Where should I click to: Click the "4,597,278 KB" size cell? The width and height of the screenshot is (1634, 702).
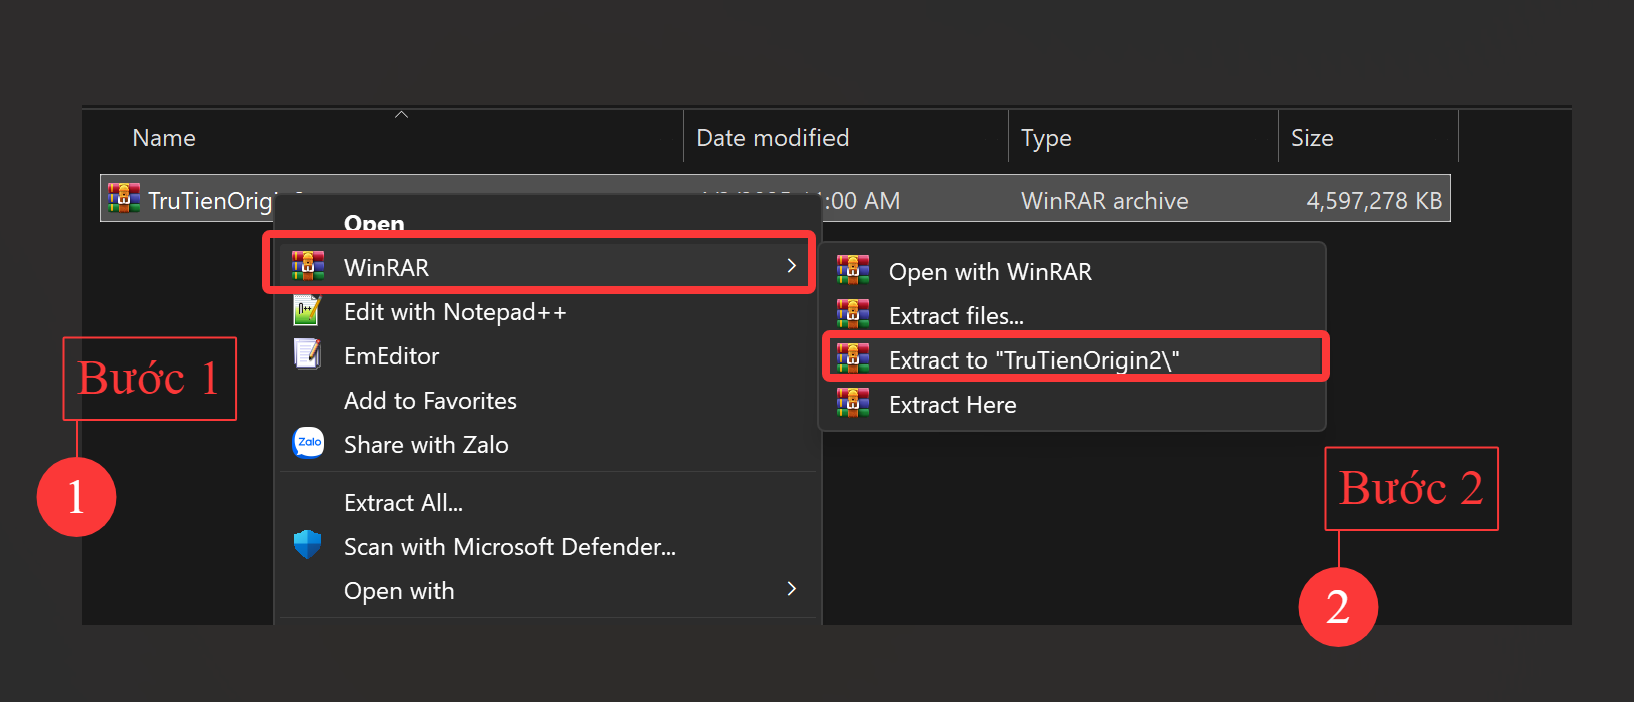[x=1374, y=201]
